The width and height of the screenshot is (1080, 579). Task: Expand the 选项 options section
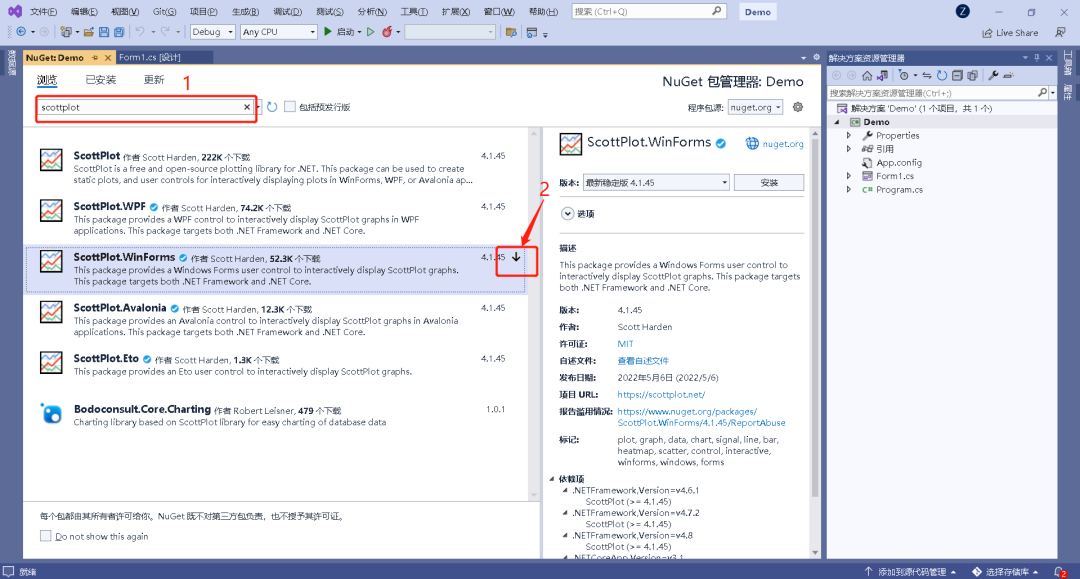(568, 213)
